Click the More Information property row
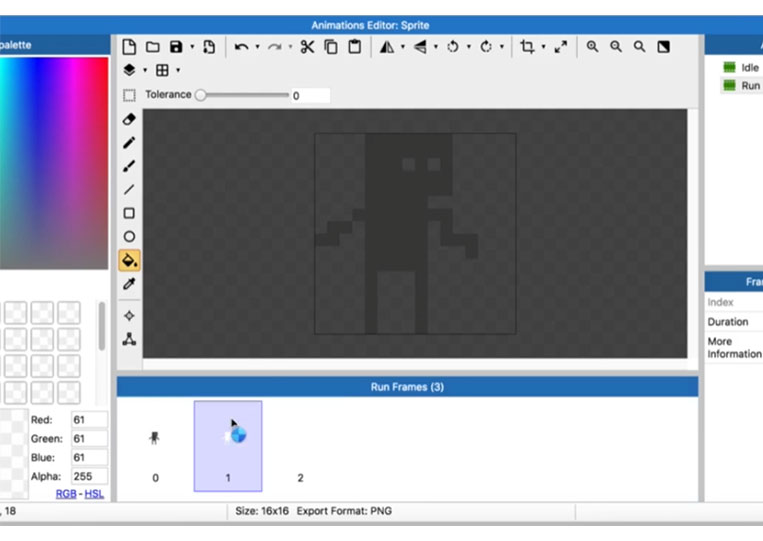 coord(734,347)
